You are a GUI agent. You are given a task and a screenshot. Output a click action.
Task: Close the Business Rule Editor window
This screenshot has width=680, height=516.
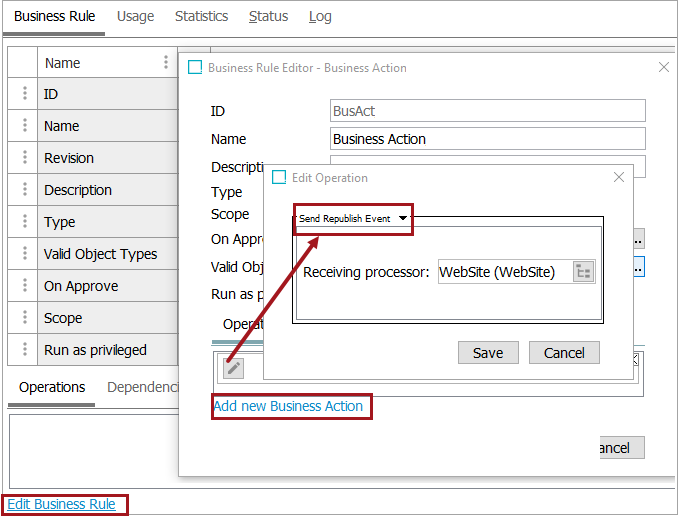point(663,67)
